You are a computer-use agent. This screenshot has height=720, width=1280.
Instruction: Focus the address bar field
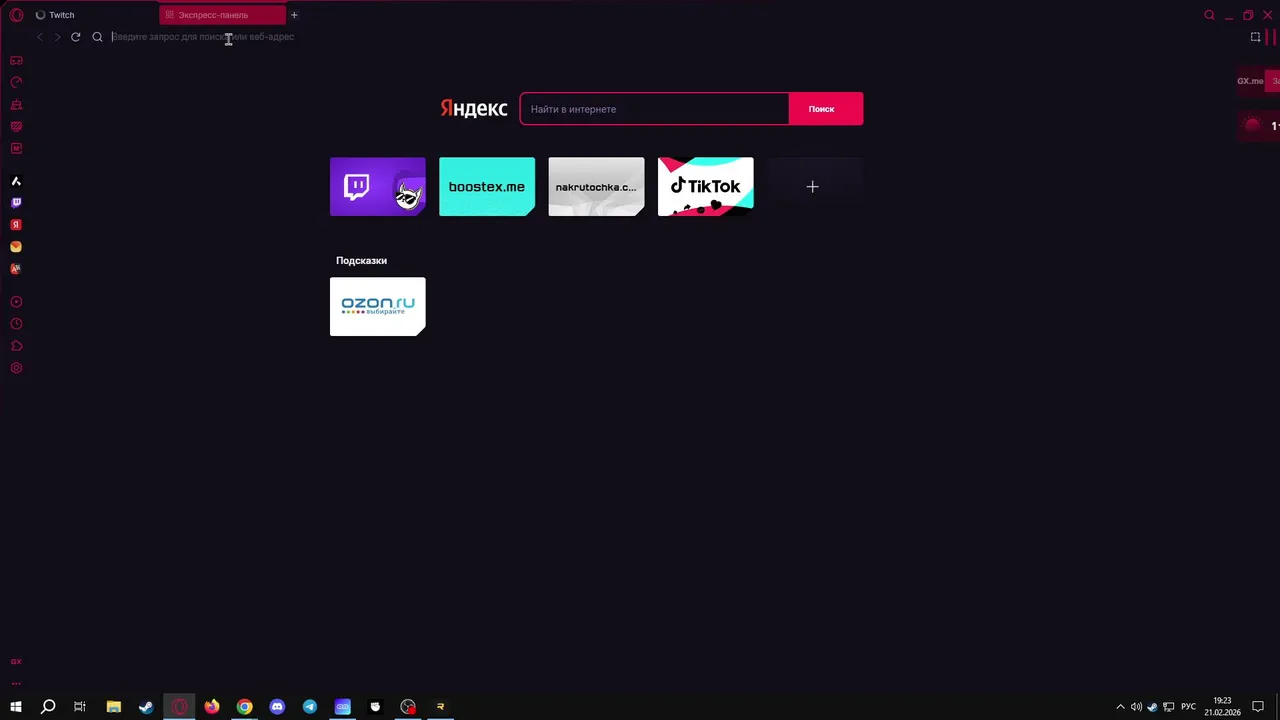coord(670,37)
